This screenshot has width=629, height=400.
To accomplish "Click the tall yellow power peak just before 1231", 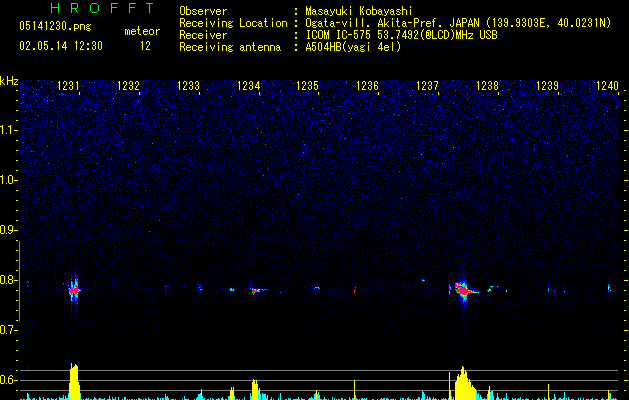I will pyautogui.click(x=74, y=381).
